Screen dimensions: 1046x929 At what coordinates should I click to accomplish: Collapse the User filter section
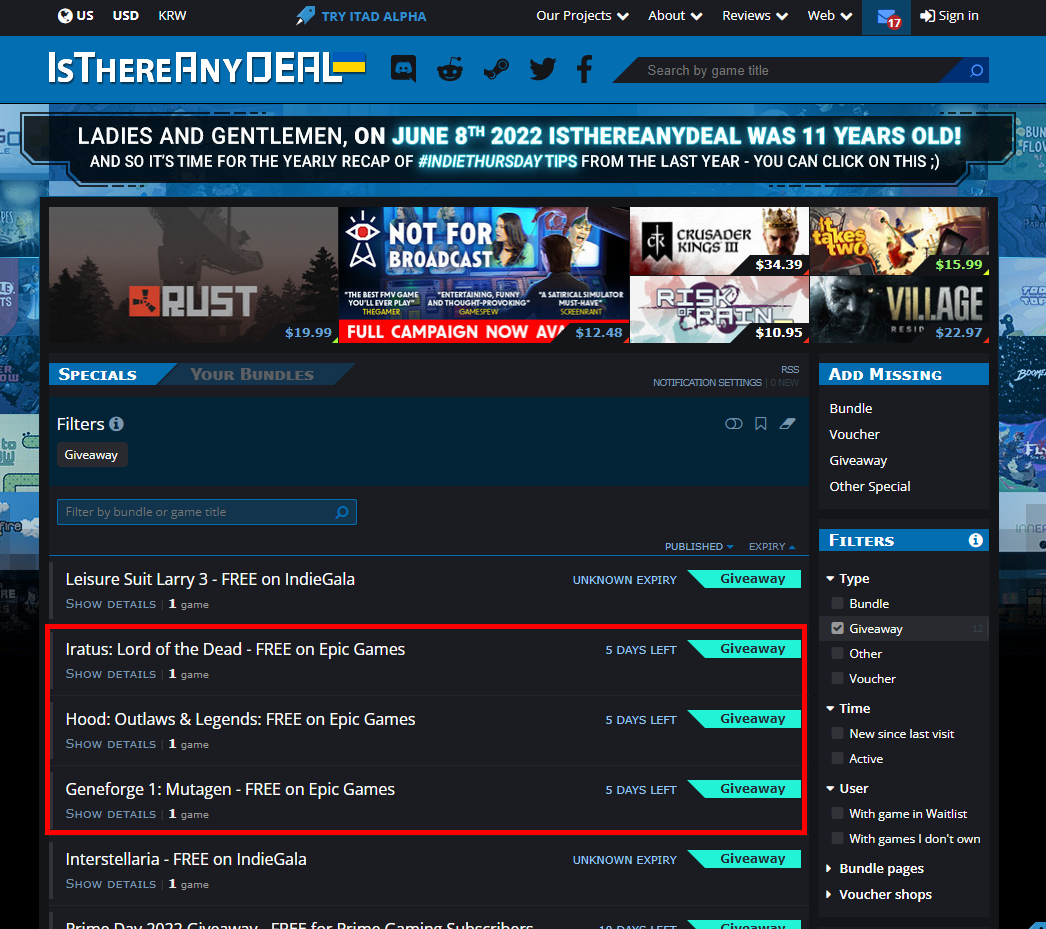point(847,788)
